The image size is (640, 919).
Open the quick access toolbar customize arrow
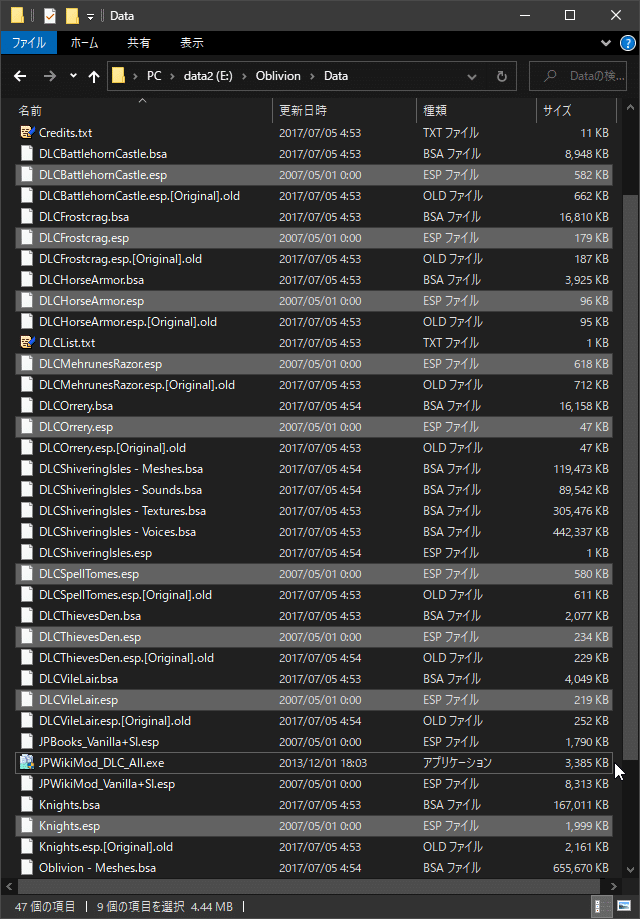click(x=90, y=16)
